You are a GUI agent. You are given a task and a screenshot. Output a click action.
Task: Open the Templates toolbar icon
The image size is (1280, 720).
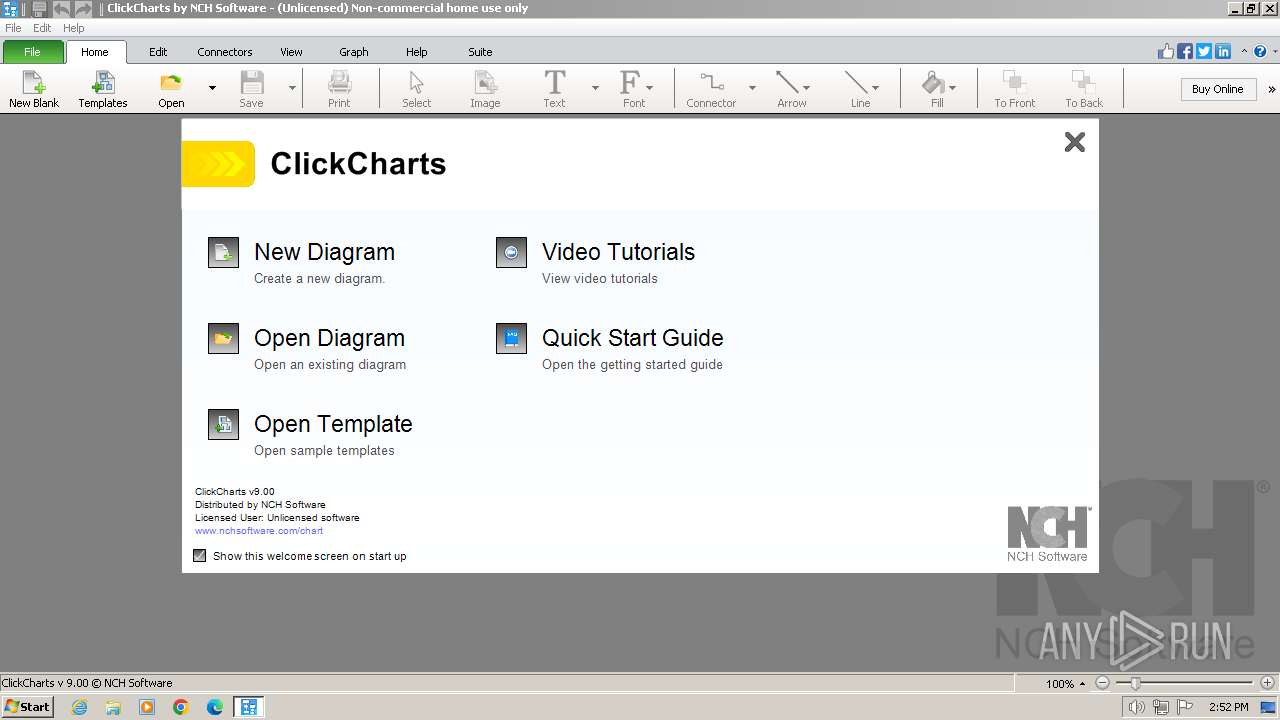103,89
